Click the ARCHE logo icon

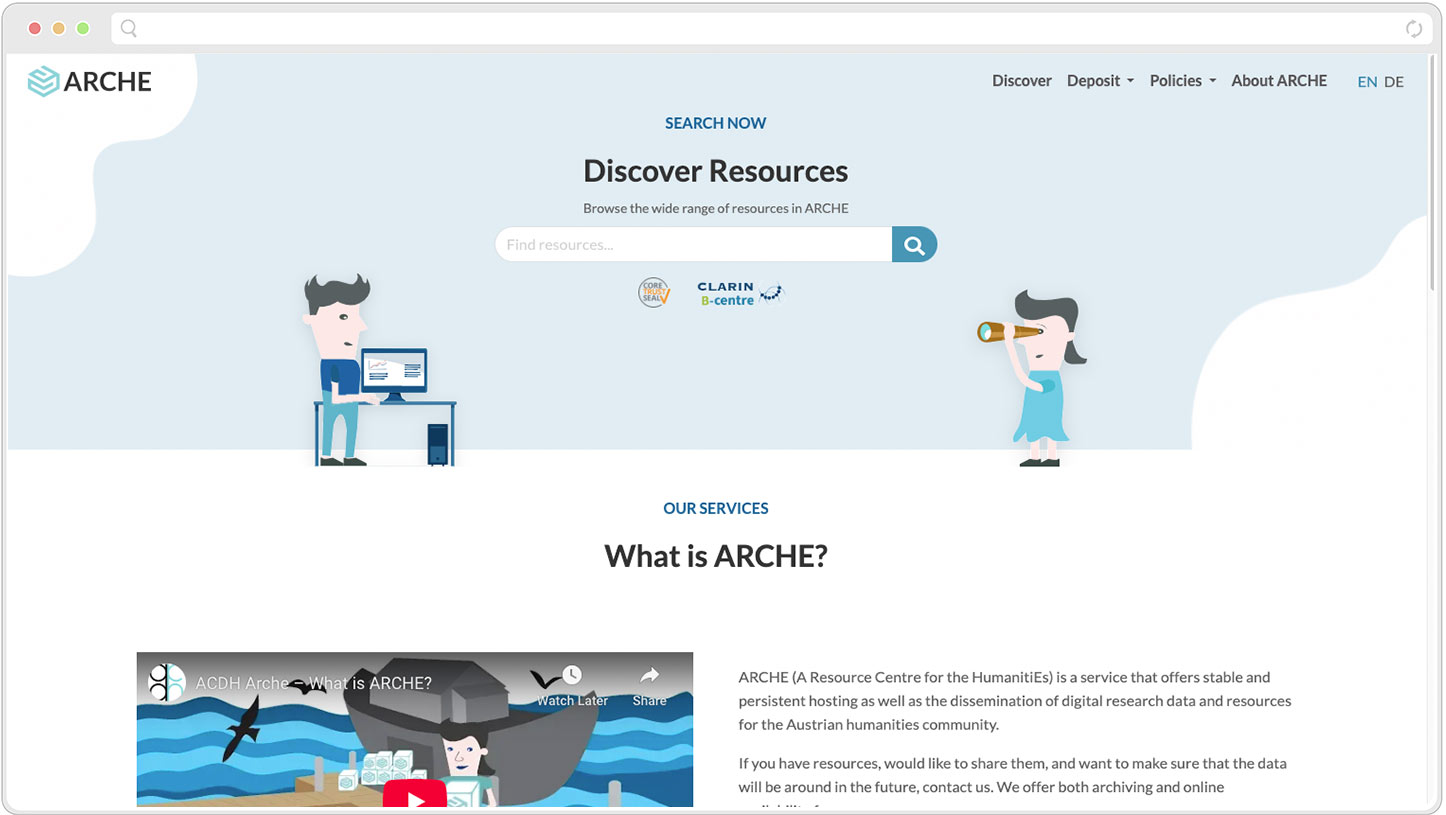pyautogui.click(x=43, y=81)
